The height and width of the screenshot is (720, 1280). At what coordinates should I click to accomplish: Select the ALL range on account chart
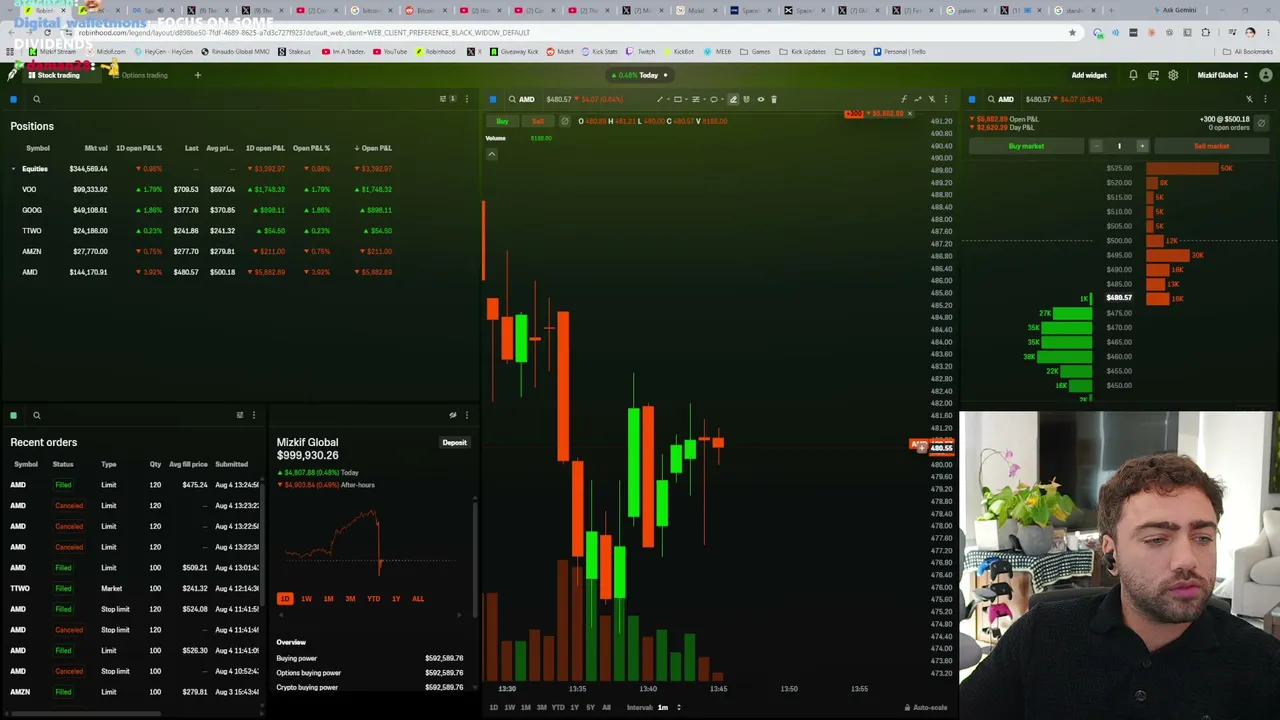pyautogui.click(x=418, y=599)
